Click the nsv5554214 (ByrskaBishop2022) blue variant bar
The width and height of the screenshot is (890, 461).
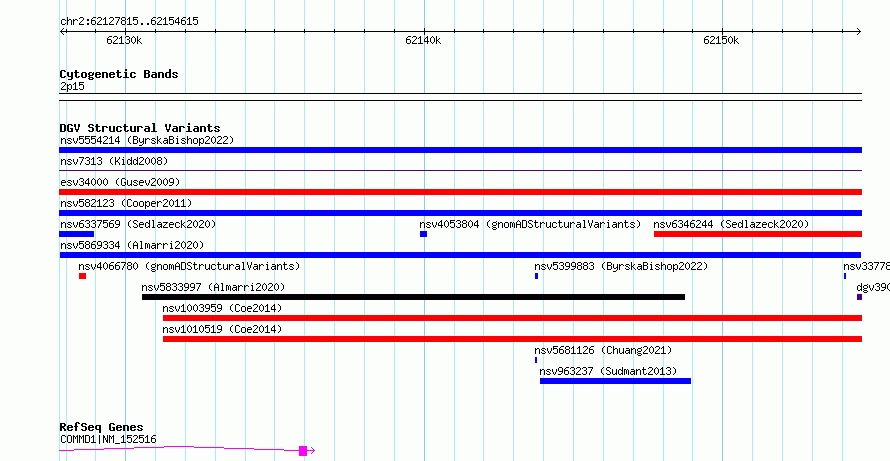click(x=460, y=150)
